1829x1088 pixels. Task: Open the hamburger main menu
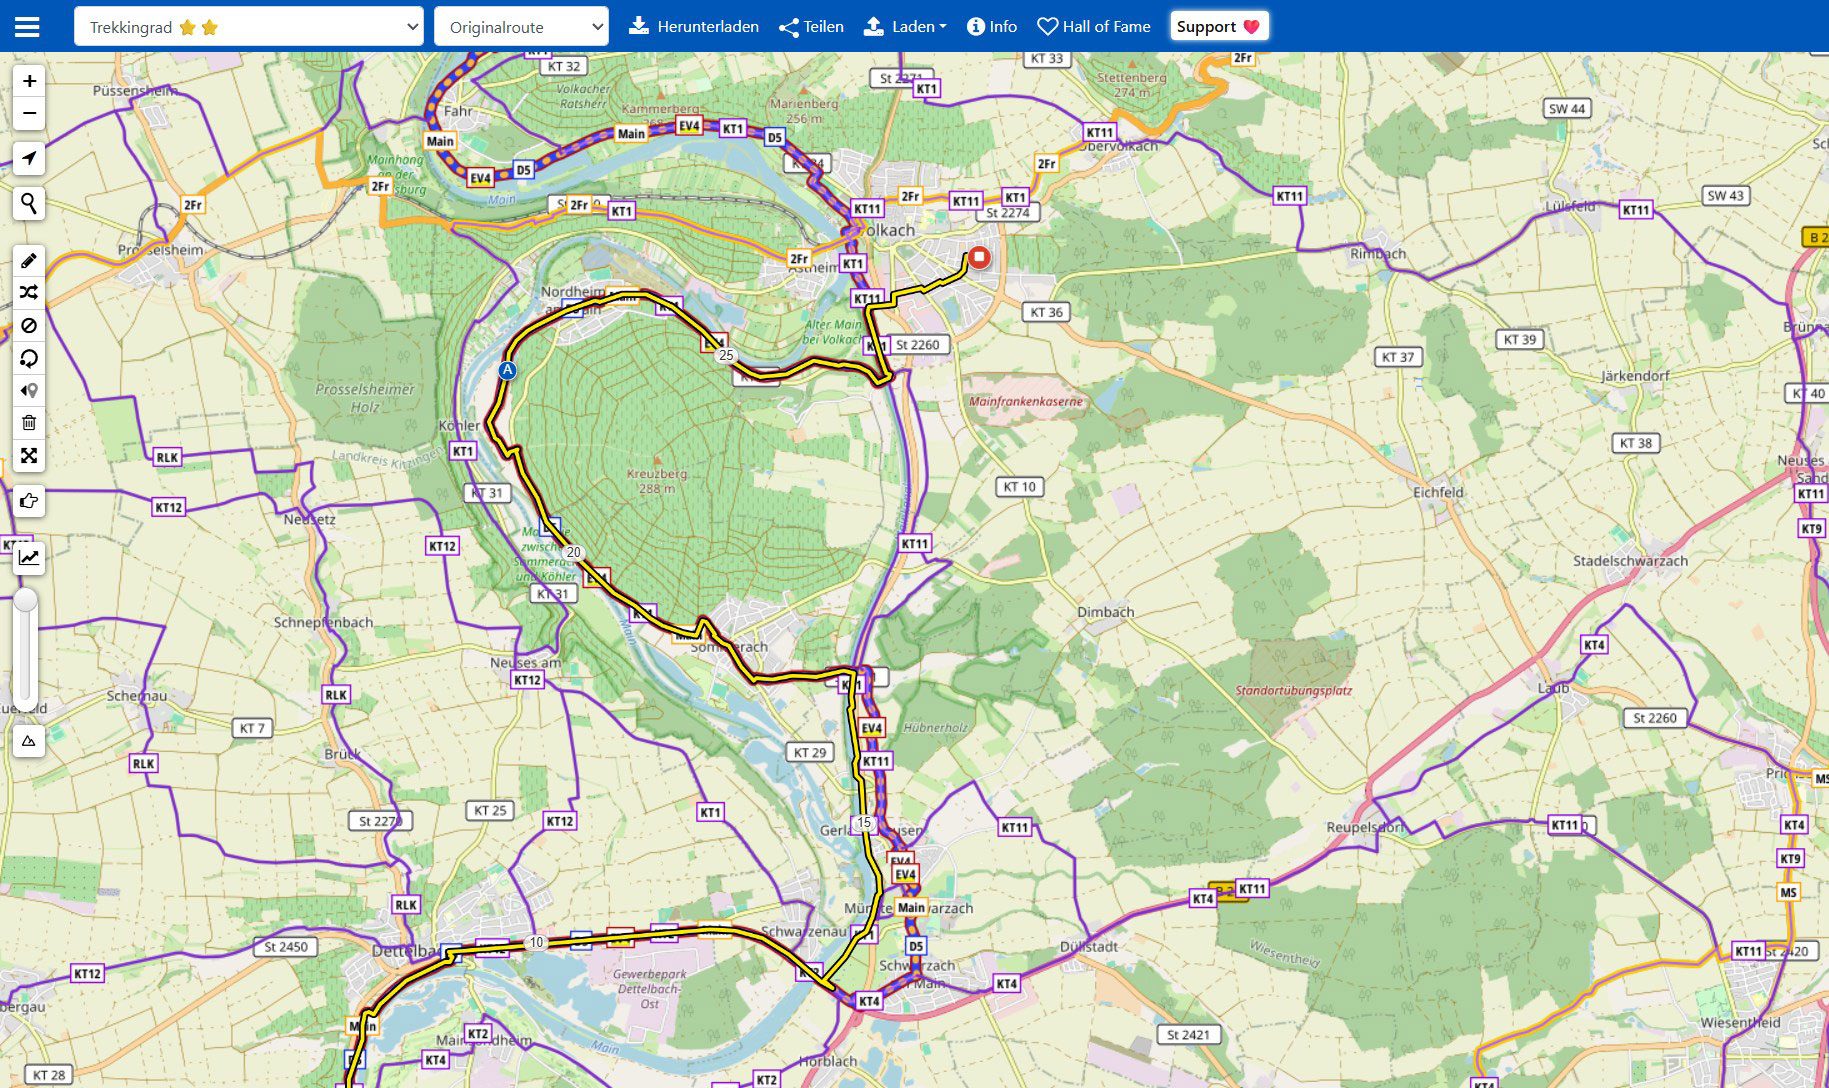[x=27, y=27]
